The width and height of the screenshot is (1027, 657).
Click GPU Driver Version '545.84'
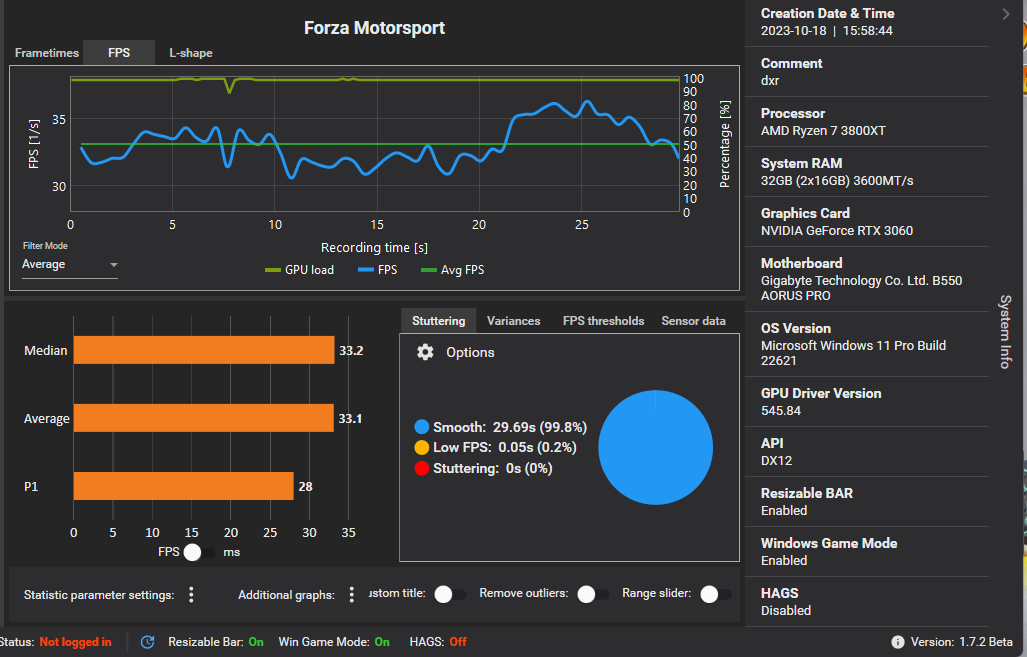point(781,411)
